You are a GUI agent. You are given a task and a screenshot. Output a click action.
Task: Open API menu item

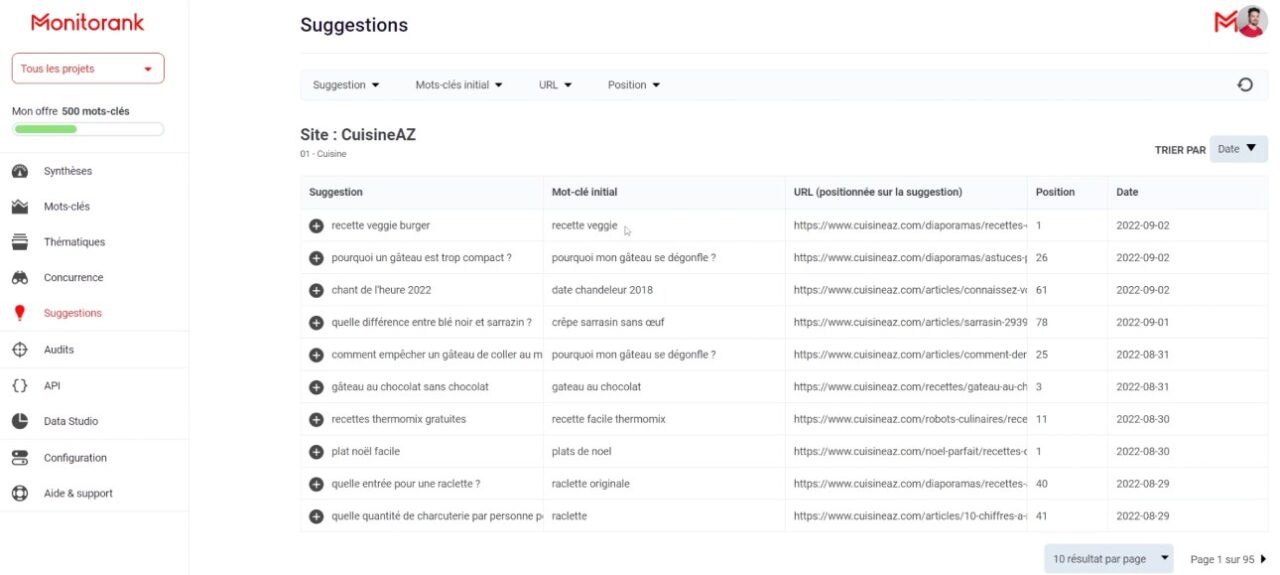pos(52,386)
